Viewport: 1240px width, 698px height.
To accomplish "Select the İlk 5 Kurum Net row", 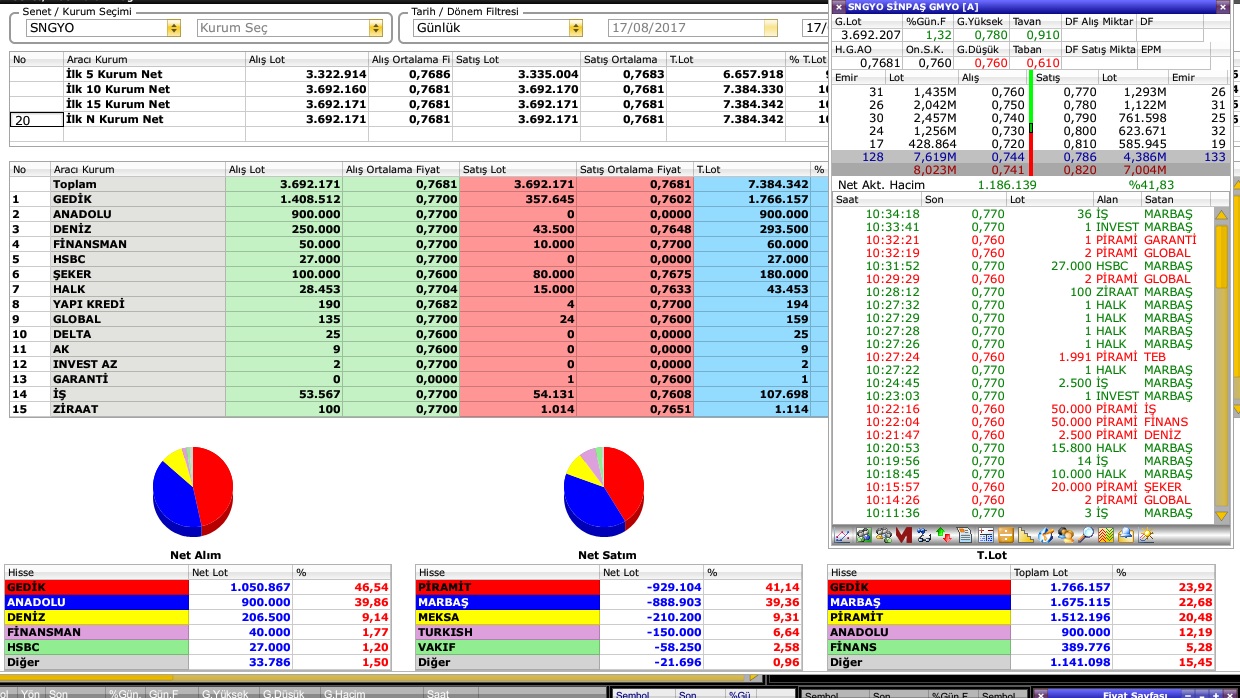I will point(420,74).
